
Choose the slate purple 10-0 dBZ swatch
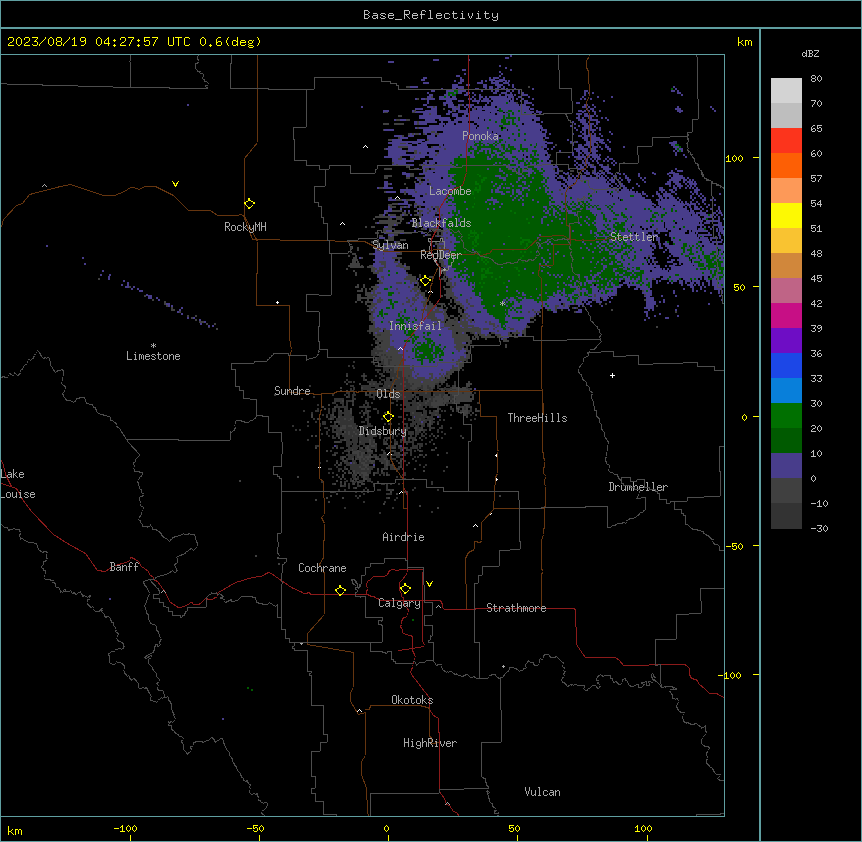(786, 466)
